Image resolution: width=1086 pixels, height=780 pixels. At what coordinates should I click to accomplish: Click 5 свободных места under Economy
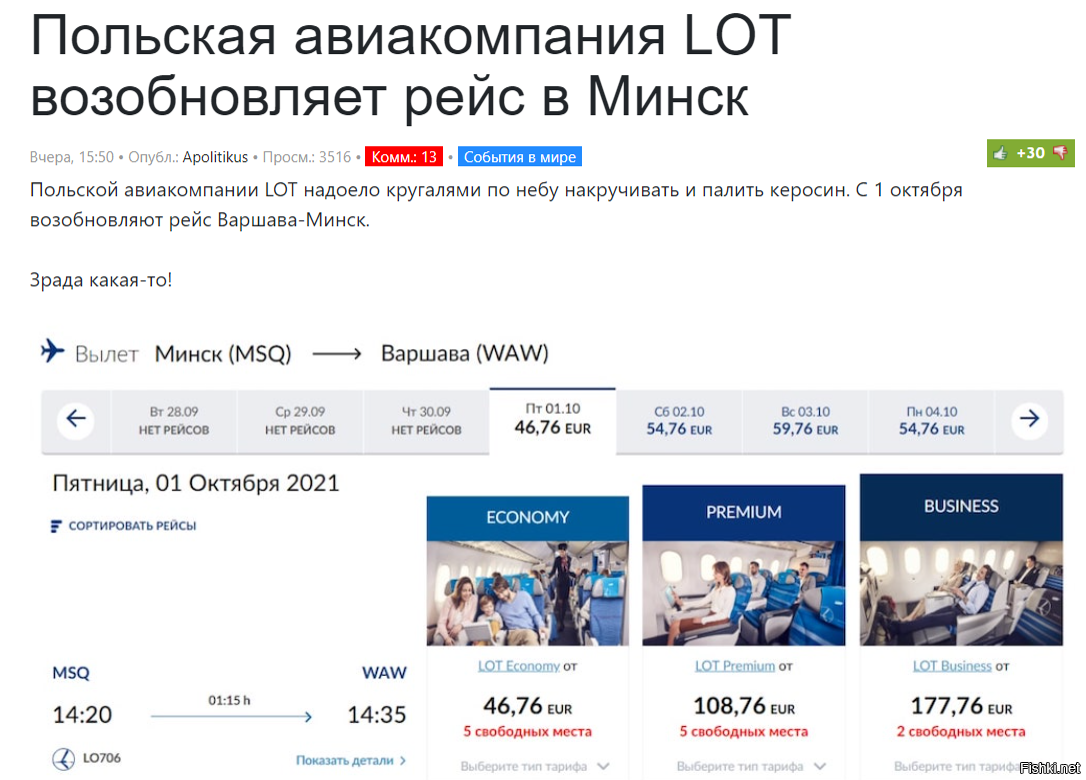tap(528, 732)
